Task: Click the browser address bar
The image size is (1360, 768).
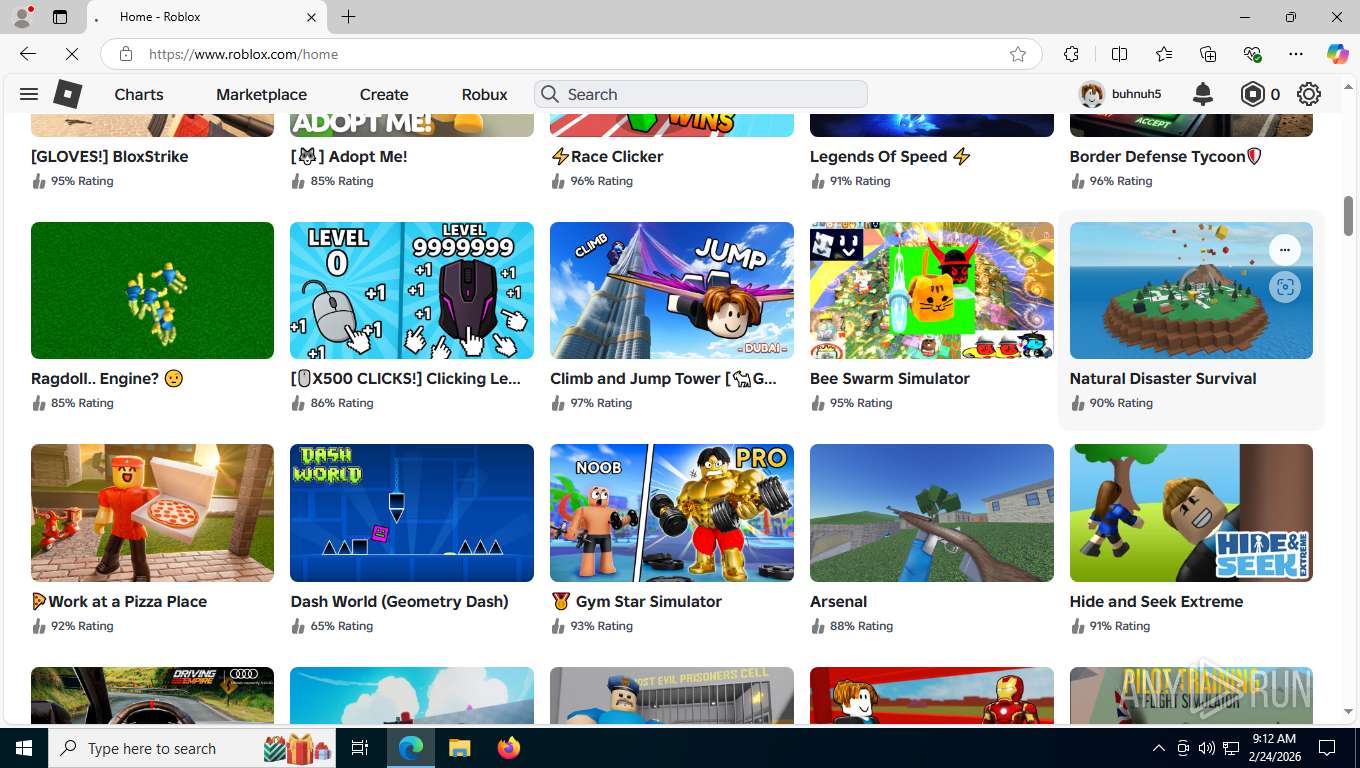Action: [570, 54]
